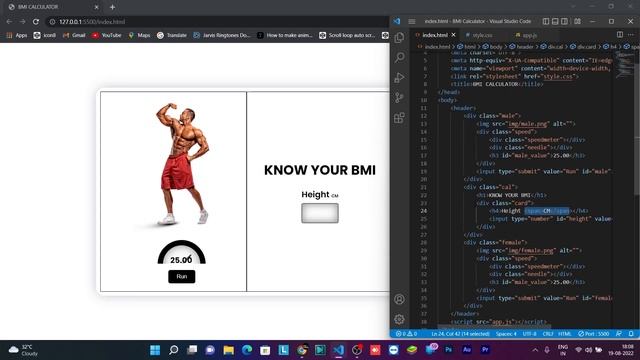The width and height of the screenshot is (640, 360).
Task: Open the Accounts menu in VS Code
Action: point(400,299)
